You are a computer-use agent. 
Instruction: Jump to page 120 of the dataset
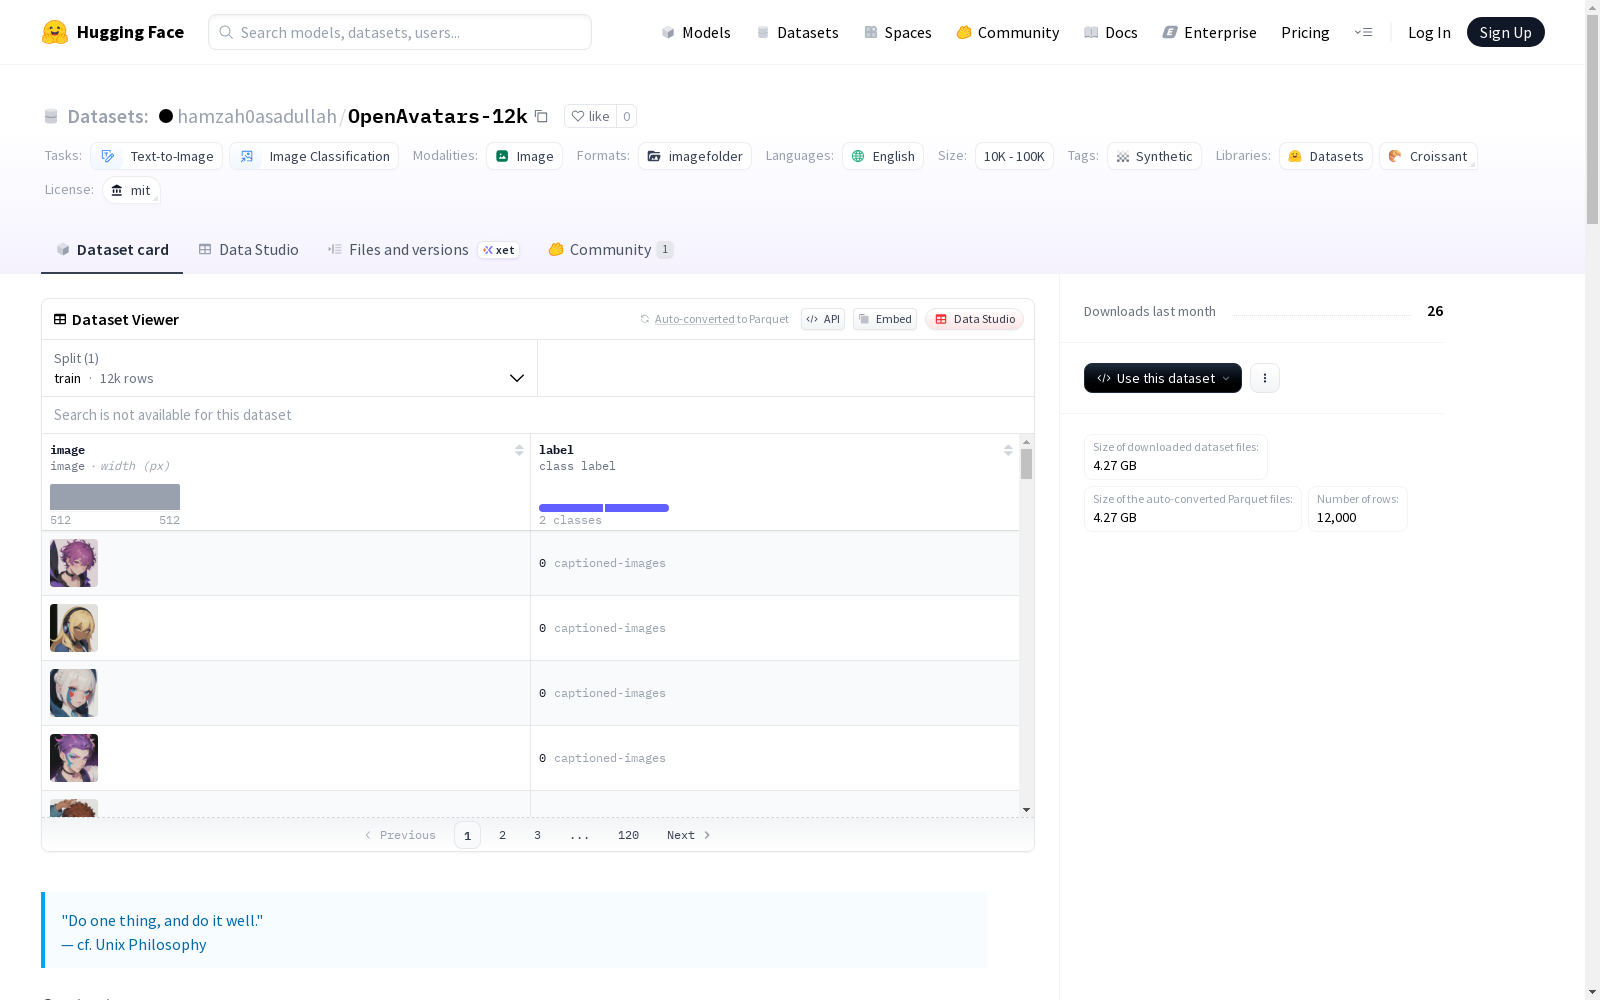[628, 835]
